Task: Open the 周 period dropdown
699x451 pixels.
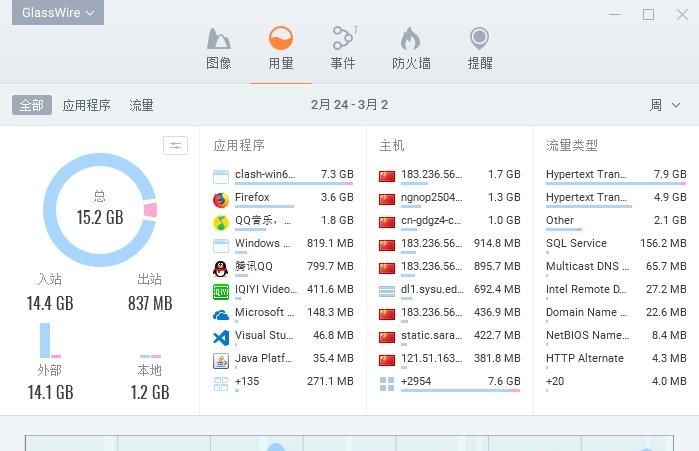Action: pyautogui.click(x=665, y=105)
